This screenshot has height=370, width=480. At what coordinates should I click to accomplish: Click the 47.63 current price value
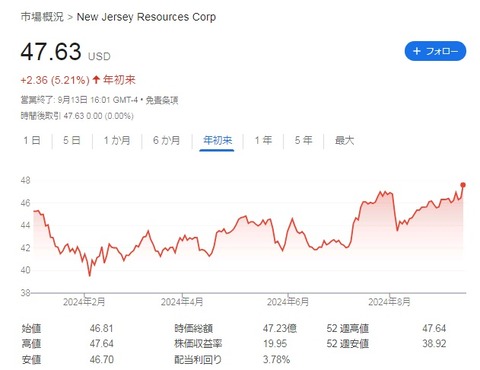coord(51,52)
